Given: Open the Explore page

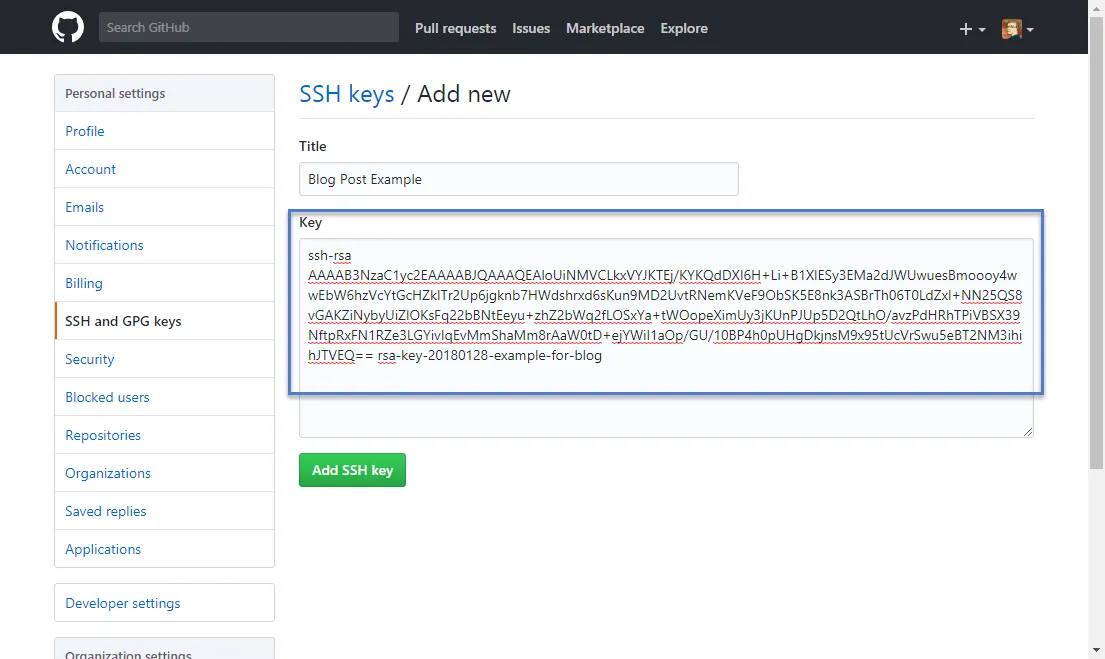Looking at the screenshot, I should point(684,28).
